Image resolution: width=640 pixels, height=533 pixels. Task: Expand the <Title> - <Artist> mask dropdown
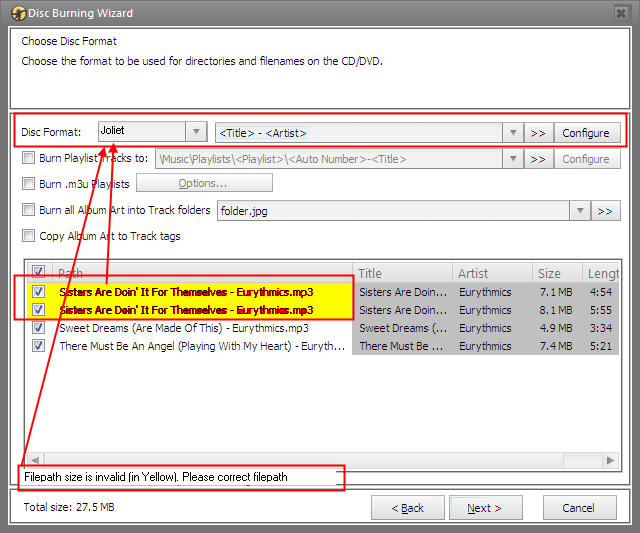click(x=512, y=133)
